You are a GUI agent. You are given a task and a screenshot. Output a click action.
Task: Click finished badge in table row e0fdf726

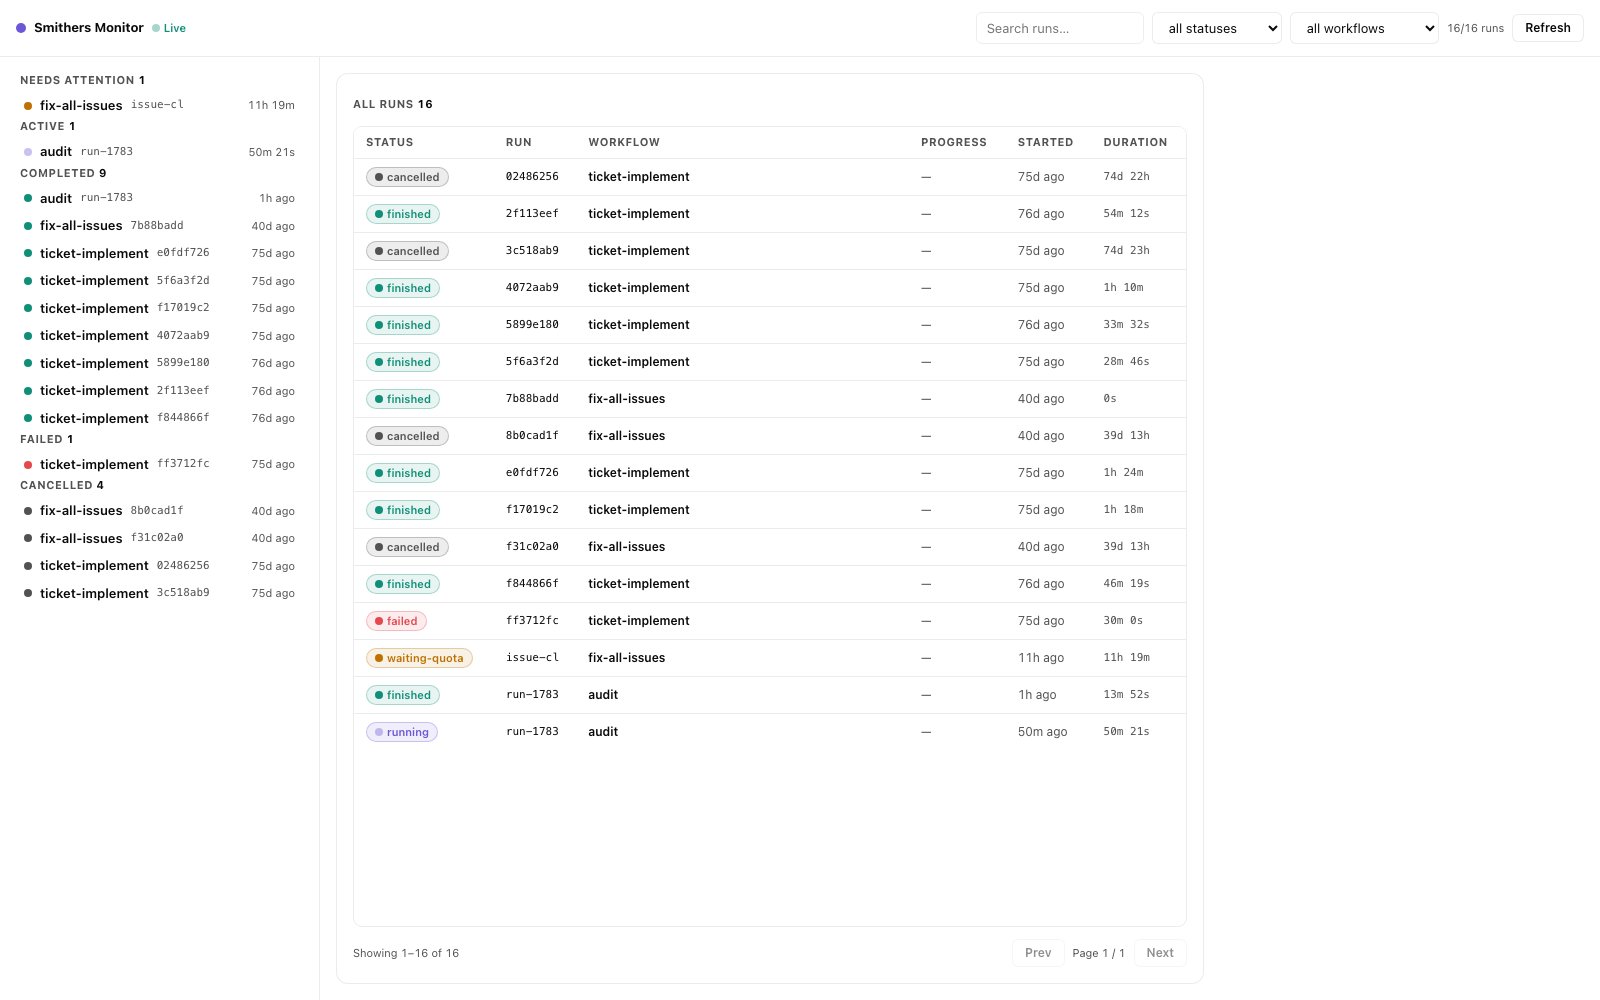click(x=403, y=473)
